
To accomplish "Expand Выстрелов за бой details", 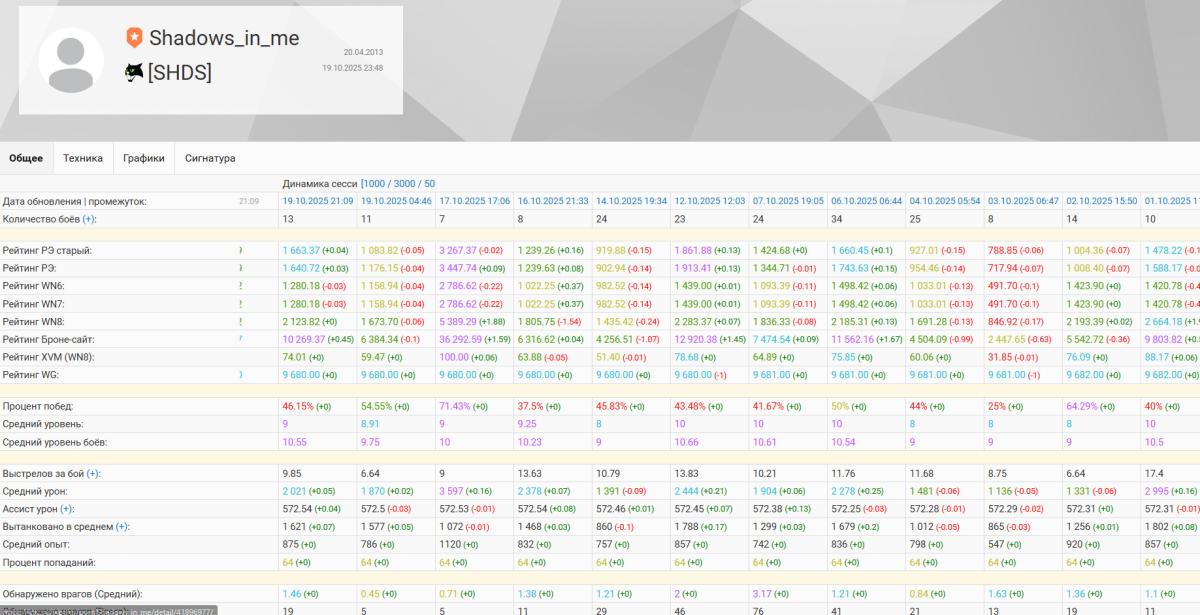I will click(x=93, y=473).
